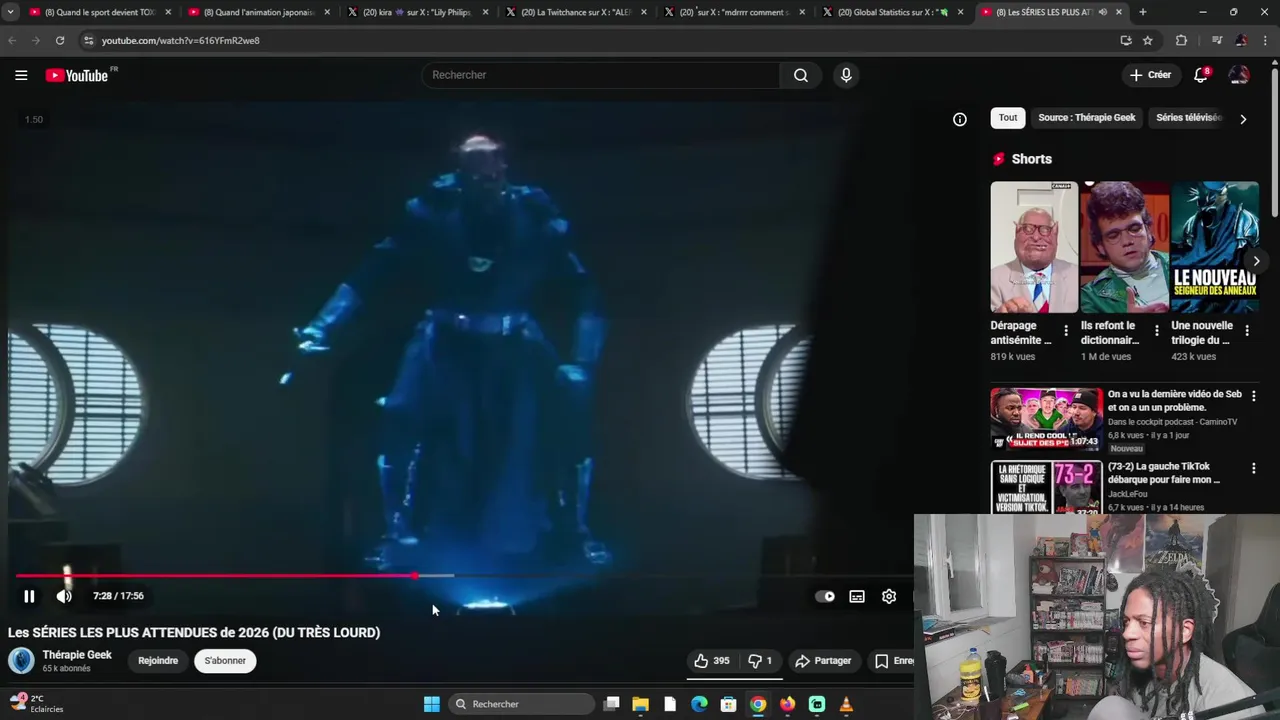Reload the page
Viewport: 1280px width, 720px height.
60,40
